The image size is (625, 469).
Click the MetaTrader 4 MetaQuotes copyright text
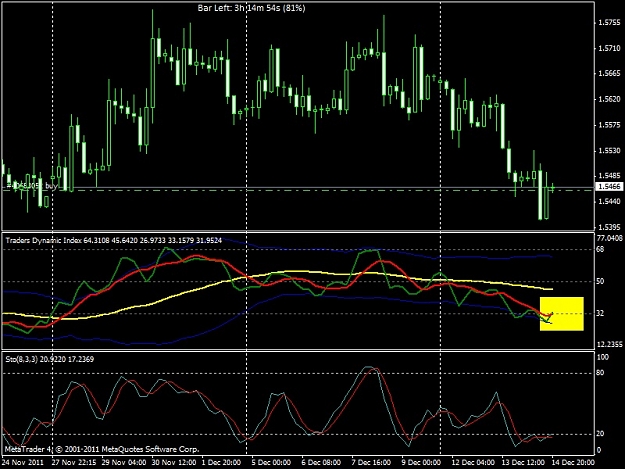click(102, 449)
